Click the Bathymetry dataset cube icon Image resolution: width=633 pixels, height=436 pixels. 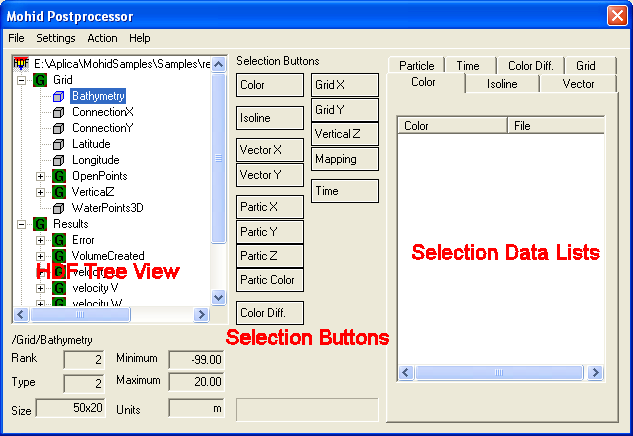(58, 96)
